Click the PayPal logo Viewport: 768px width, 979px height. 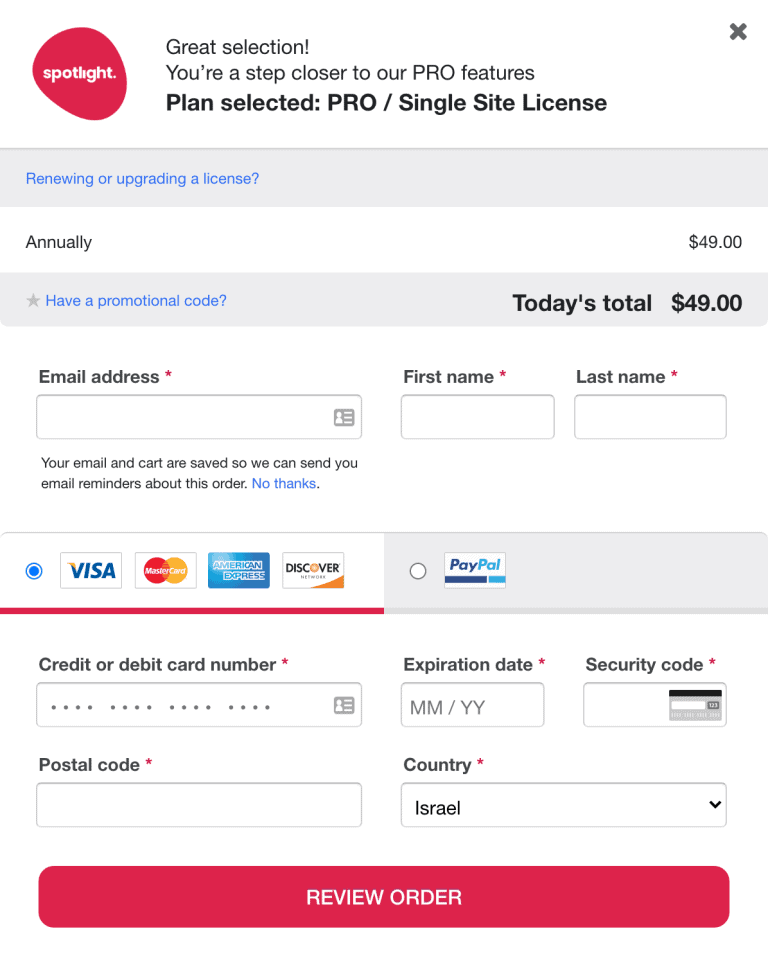pyautogui.click(x=474, y=570)
